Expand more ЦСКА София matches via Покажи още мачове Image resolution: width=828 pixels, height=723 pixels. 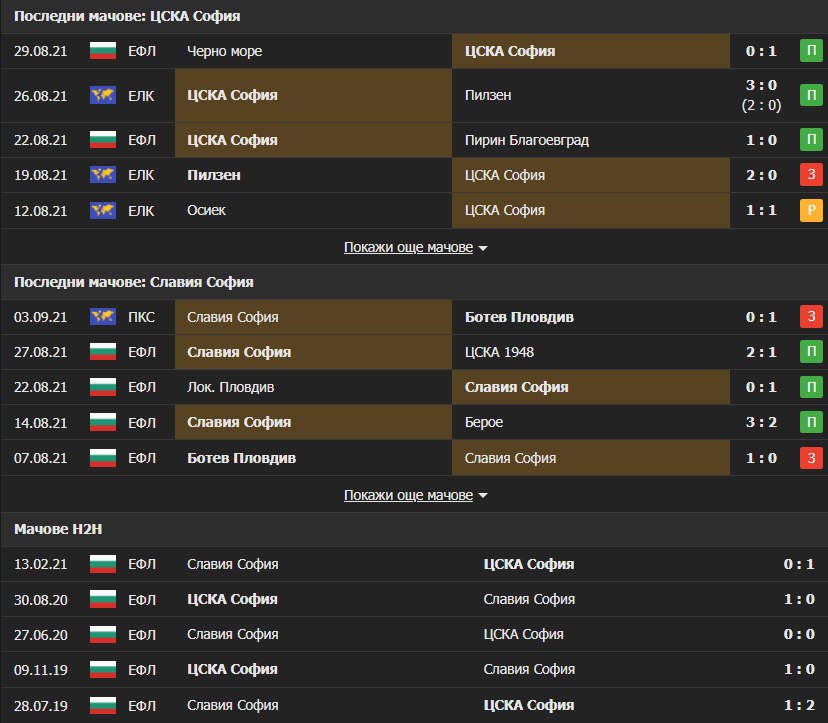(x=416, y=247)
